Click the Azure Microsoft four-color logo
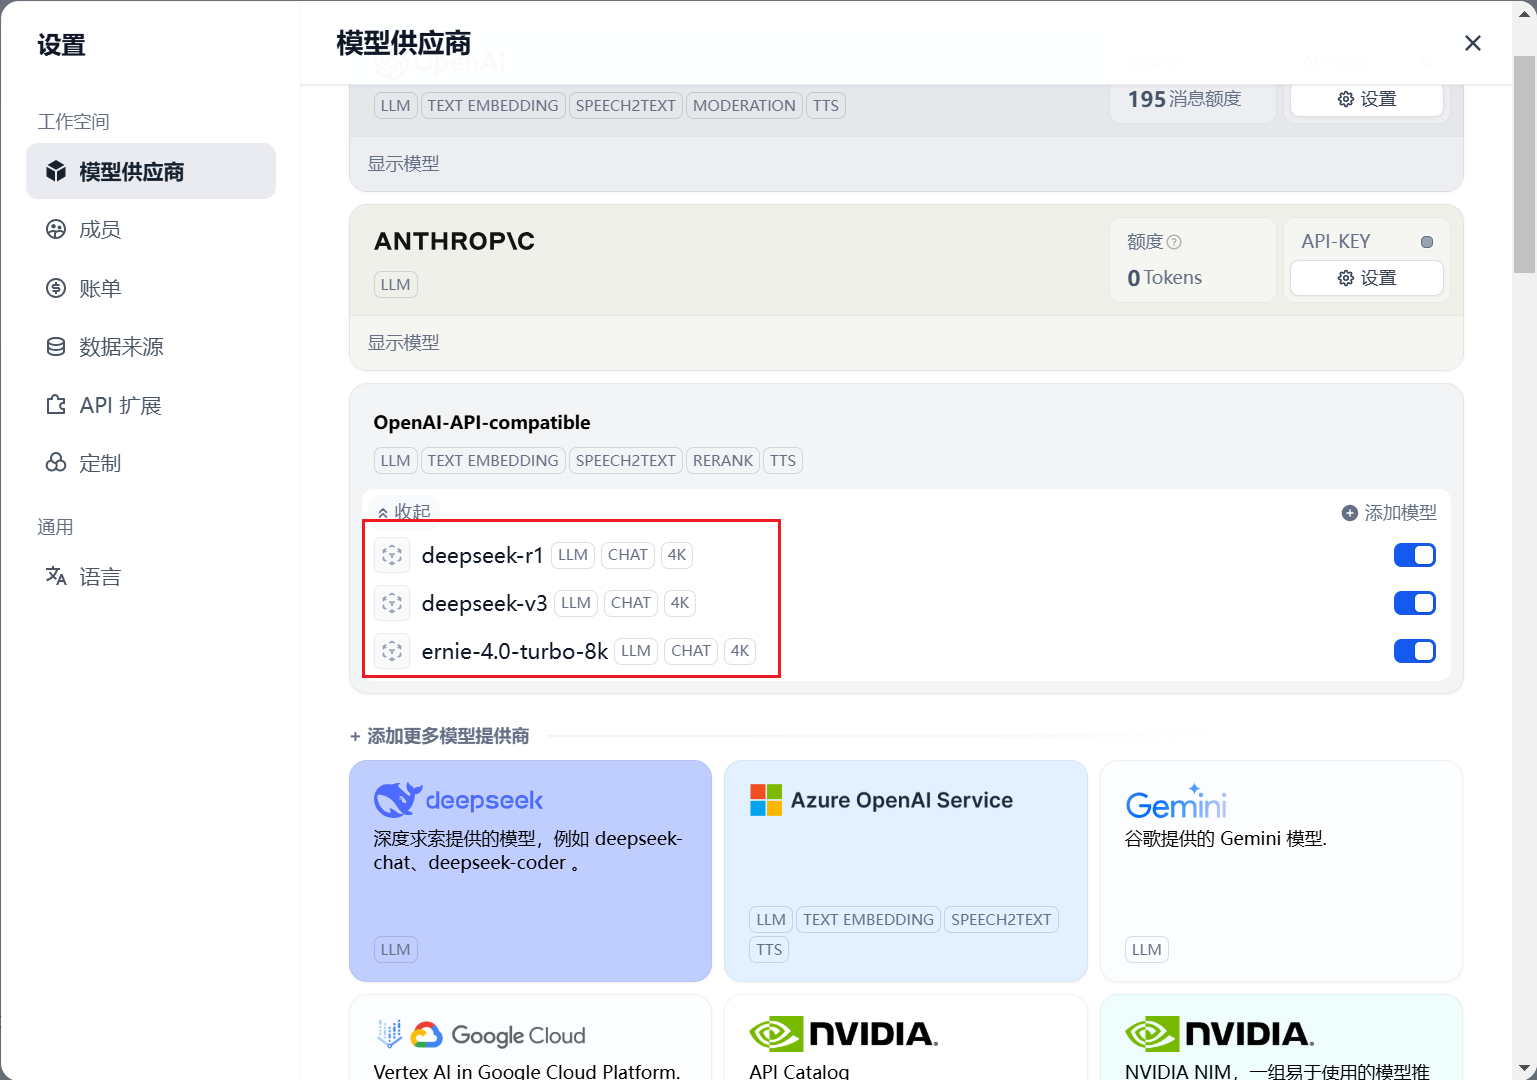The height and width of the screenshot is (1080, 1537). (x=766, y=800)
